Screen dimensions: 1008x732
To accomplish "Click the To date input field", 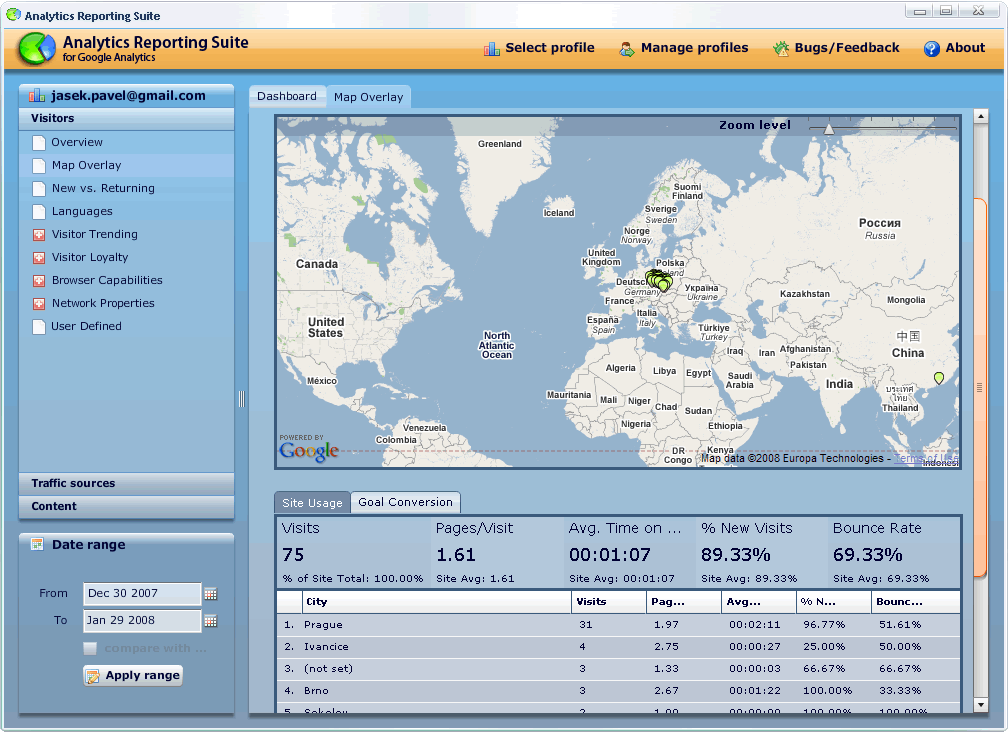I will click(x=142, y=621).
